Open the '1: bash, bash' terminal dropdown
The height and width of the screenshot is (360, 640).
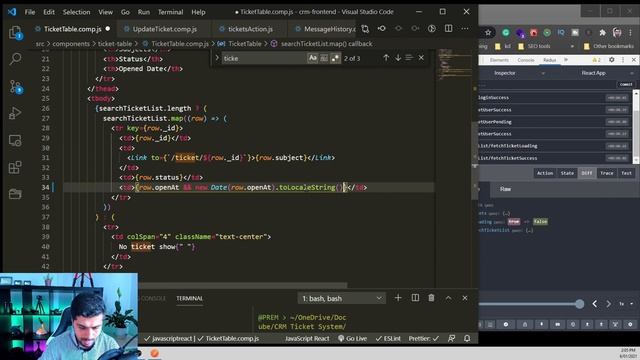pyautogui.click(x=341, y=298)
